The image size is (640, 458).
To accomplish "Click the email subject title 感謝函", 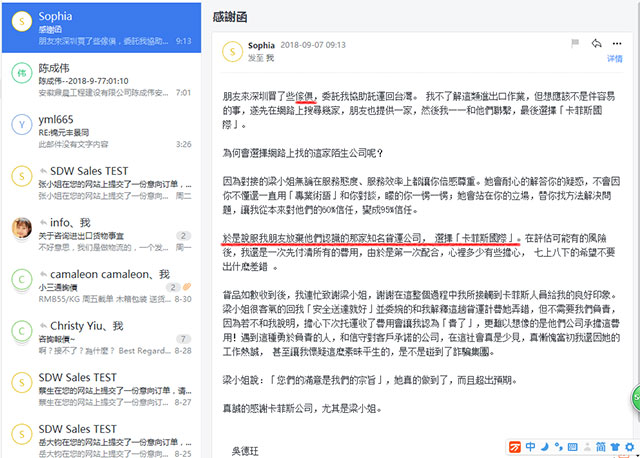I will [229, 17].
